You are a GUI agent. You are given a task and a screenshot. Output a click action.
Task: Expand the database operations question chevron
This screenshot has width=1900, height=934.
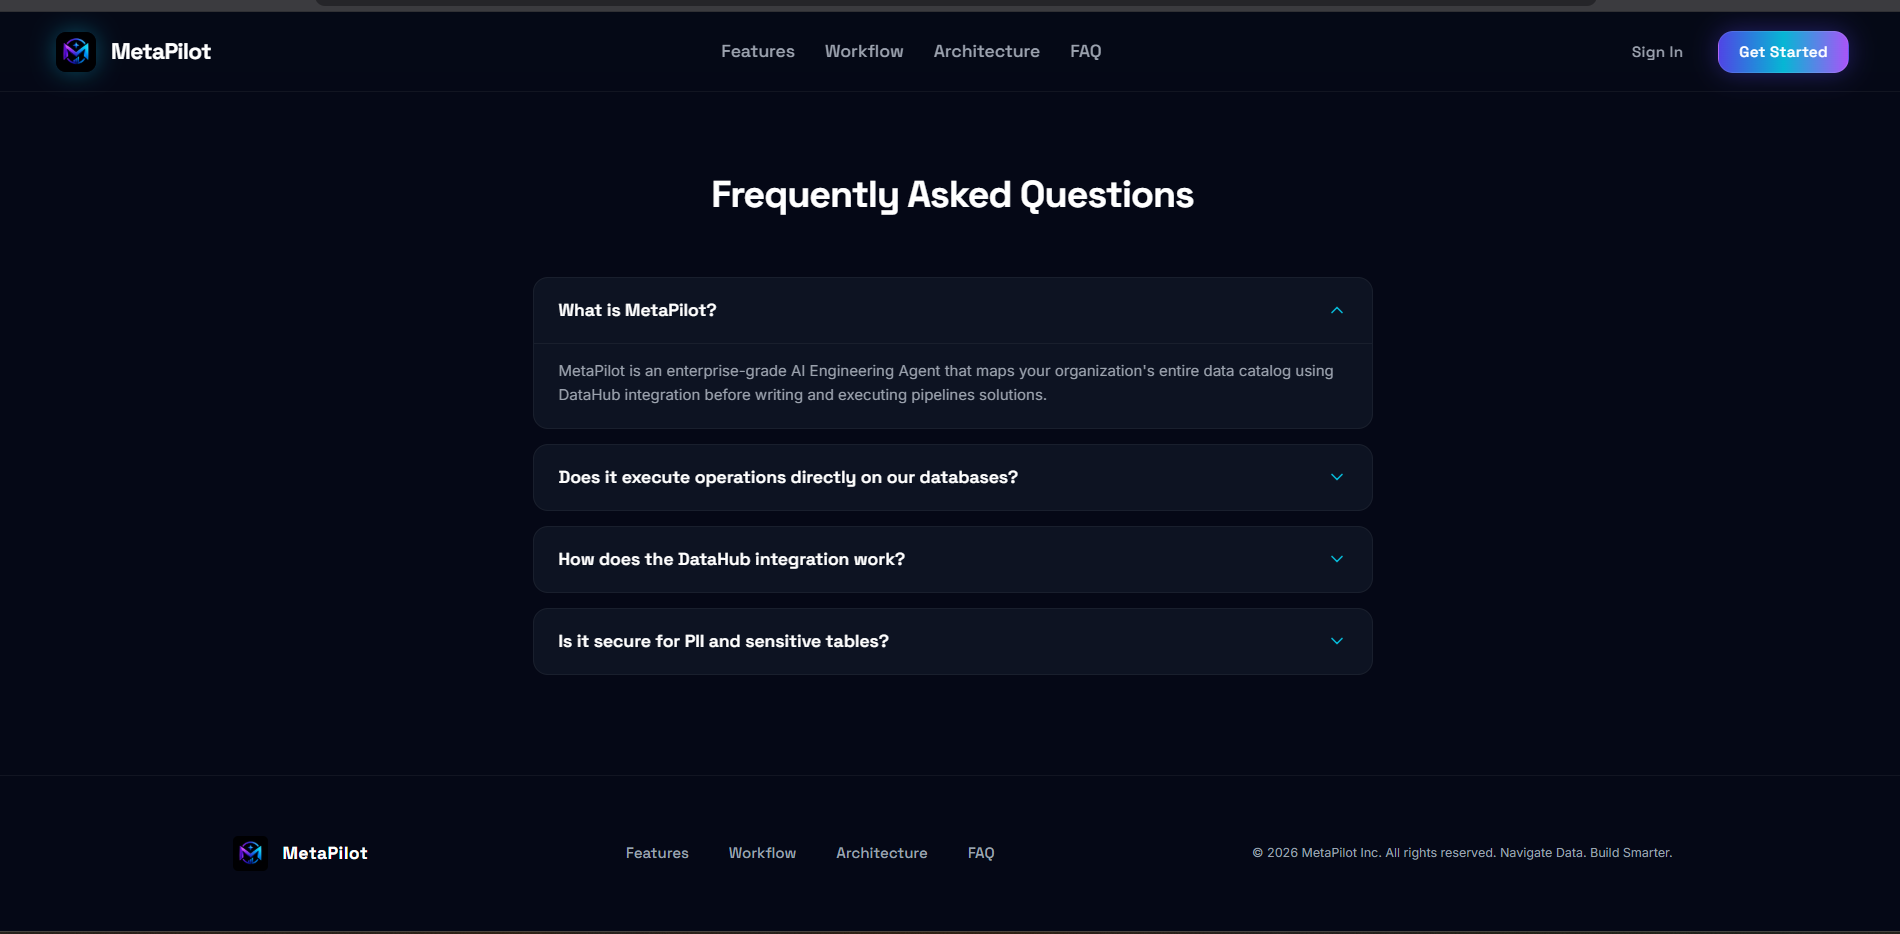point(1337,477)
